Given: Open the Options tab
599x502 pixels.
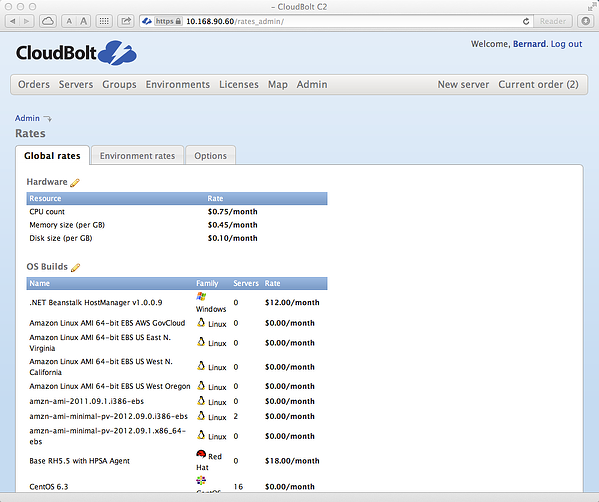Looking at the screenshot, I should coord(210,155).
